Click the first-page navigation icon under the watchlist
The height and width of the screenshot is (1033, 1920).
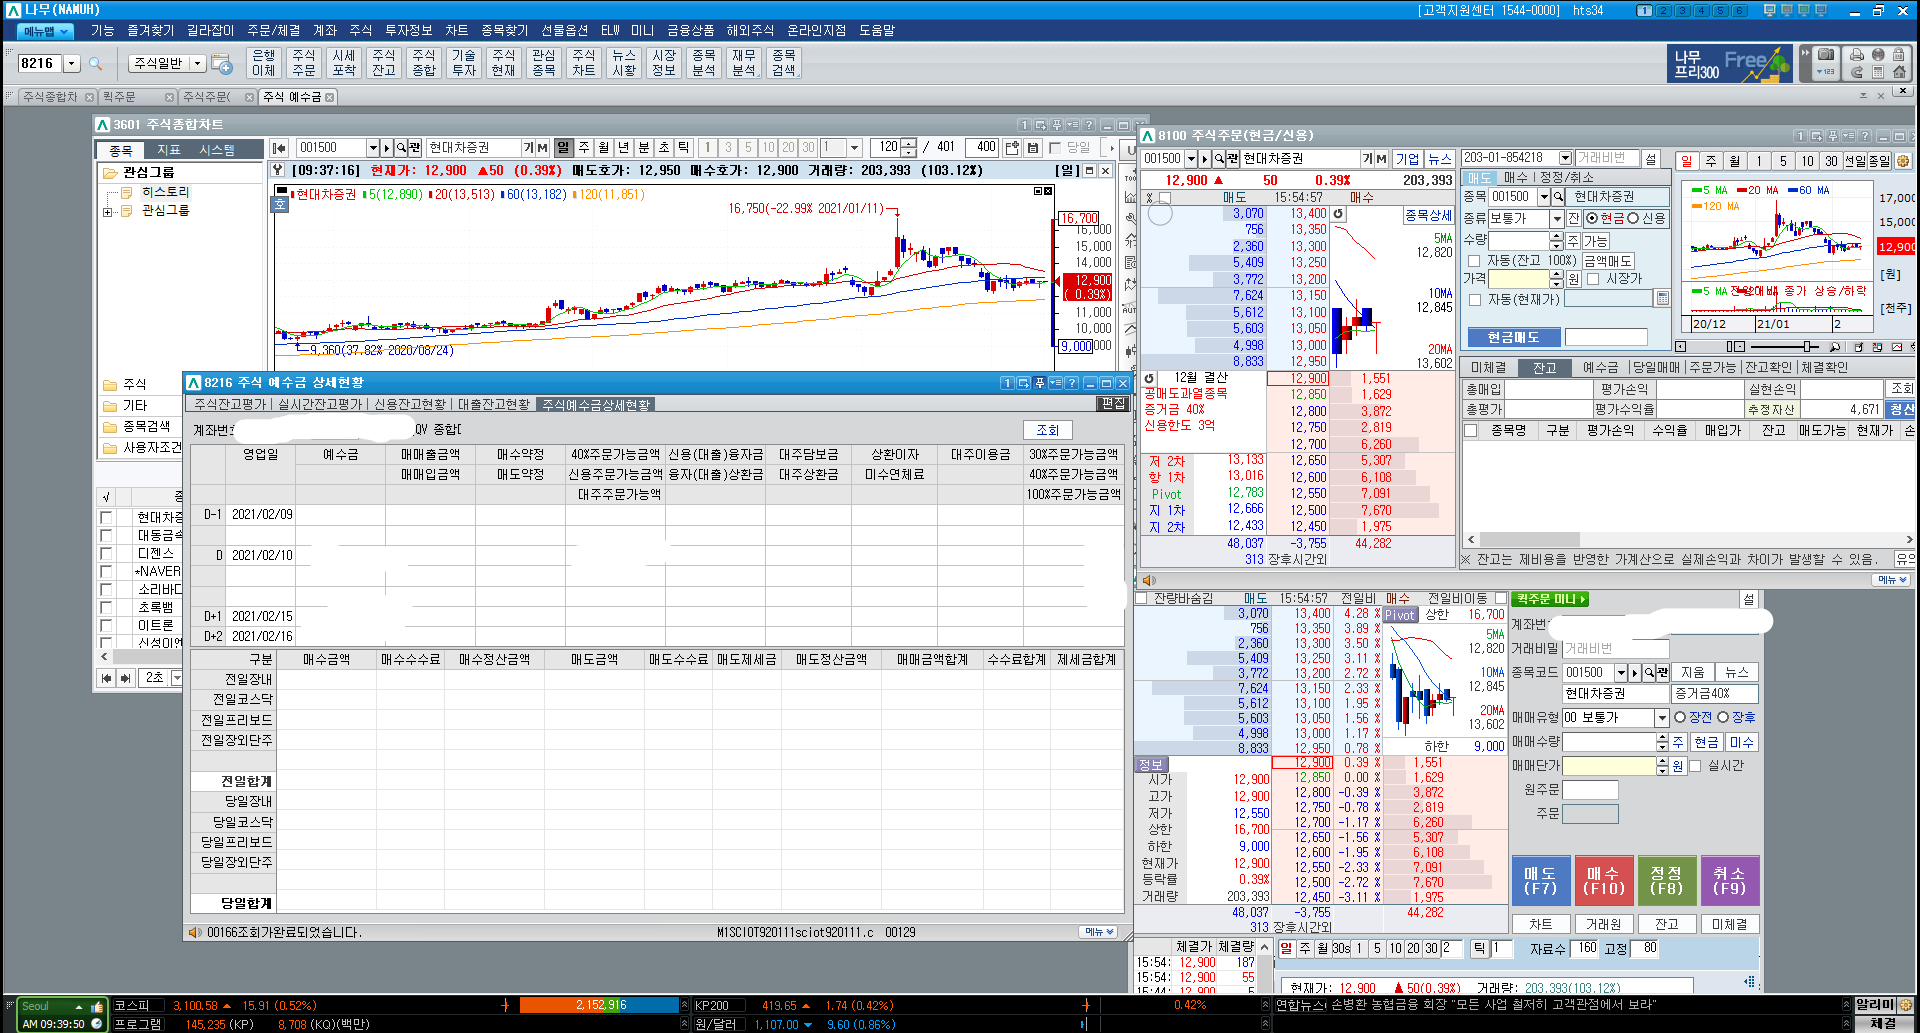pos(106,678)
